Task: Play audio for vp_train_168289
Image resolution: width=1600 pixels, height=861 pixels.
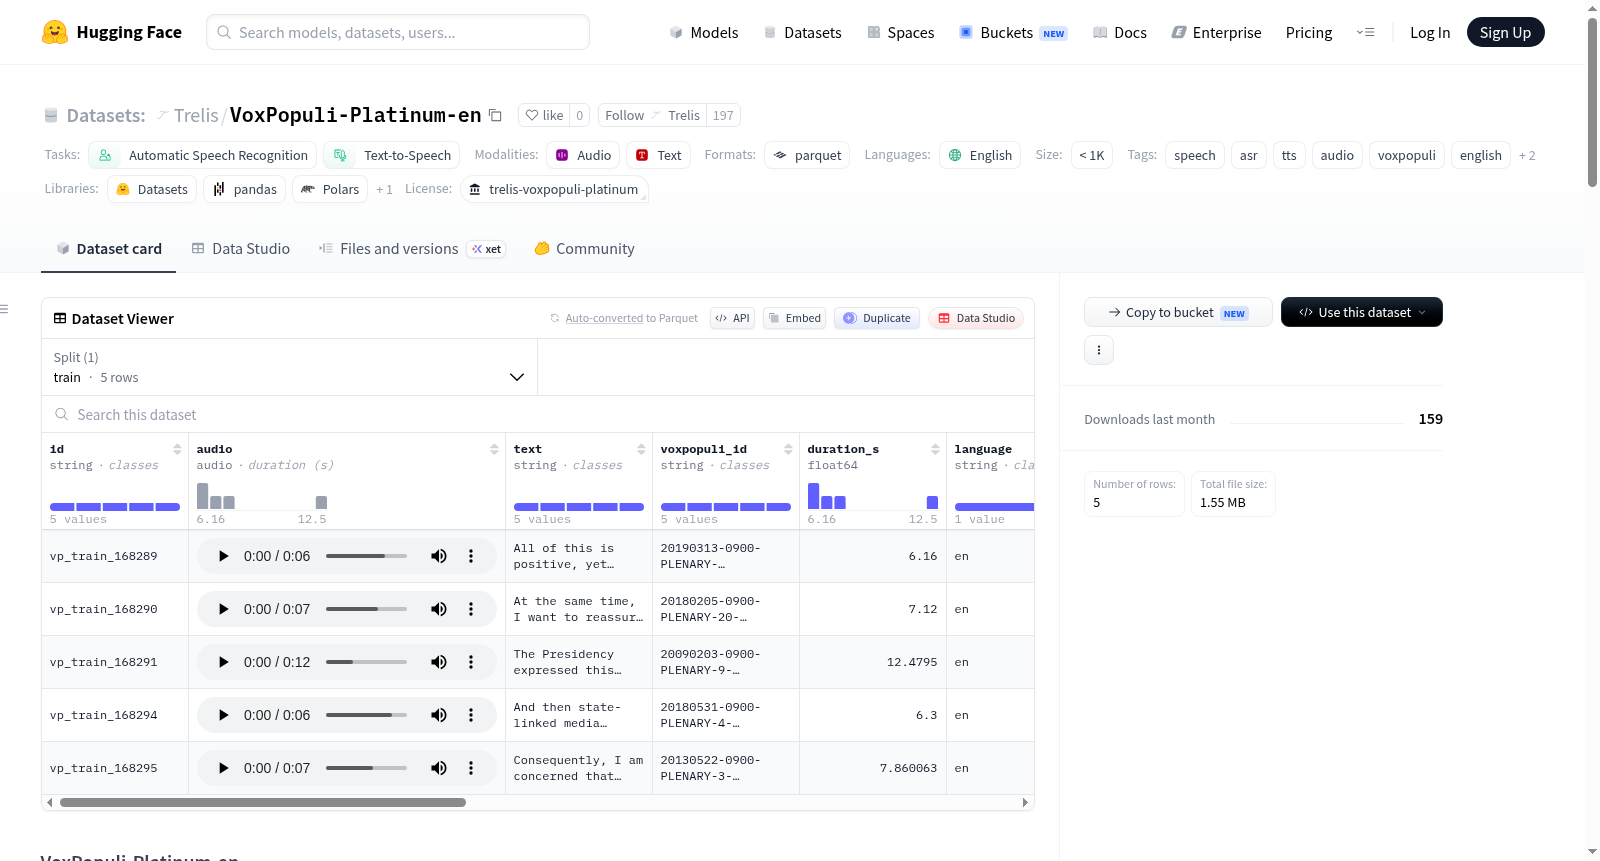Action: 224,556
